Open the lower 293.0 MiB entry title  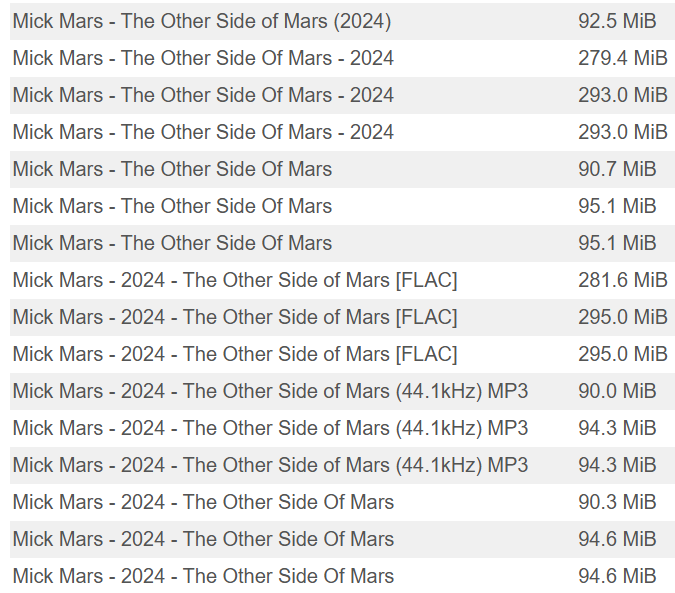tap(203, 132)
